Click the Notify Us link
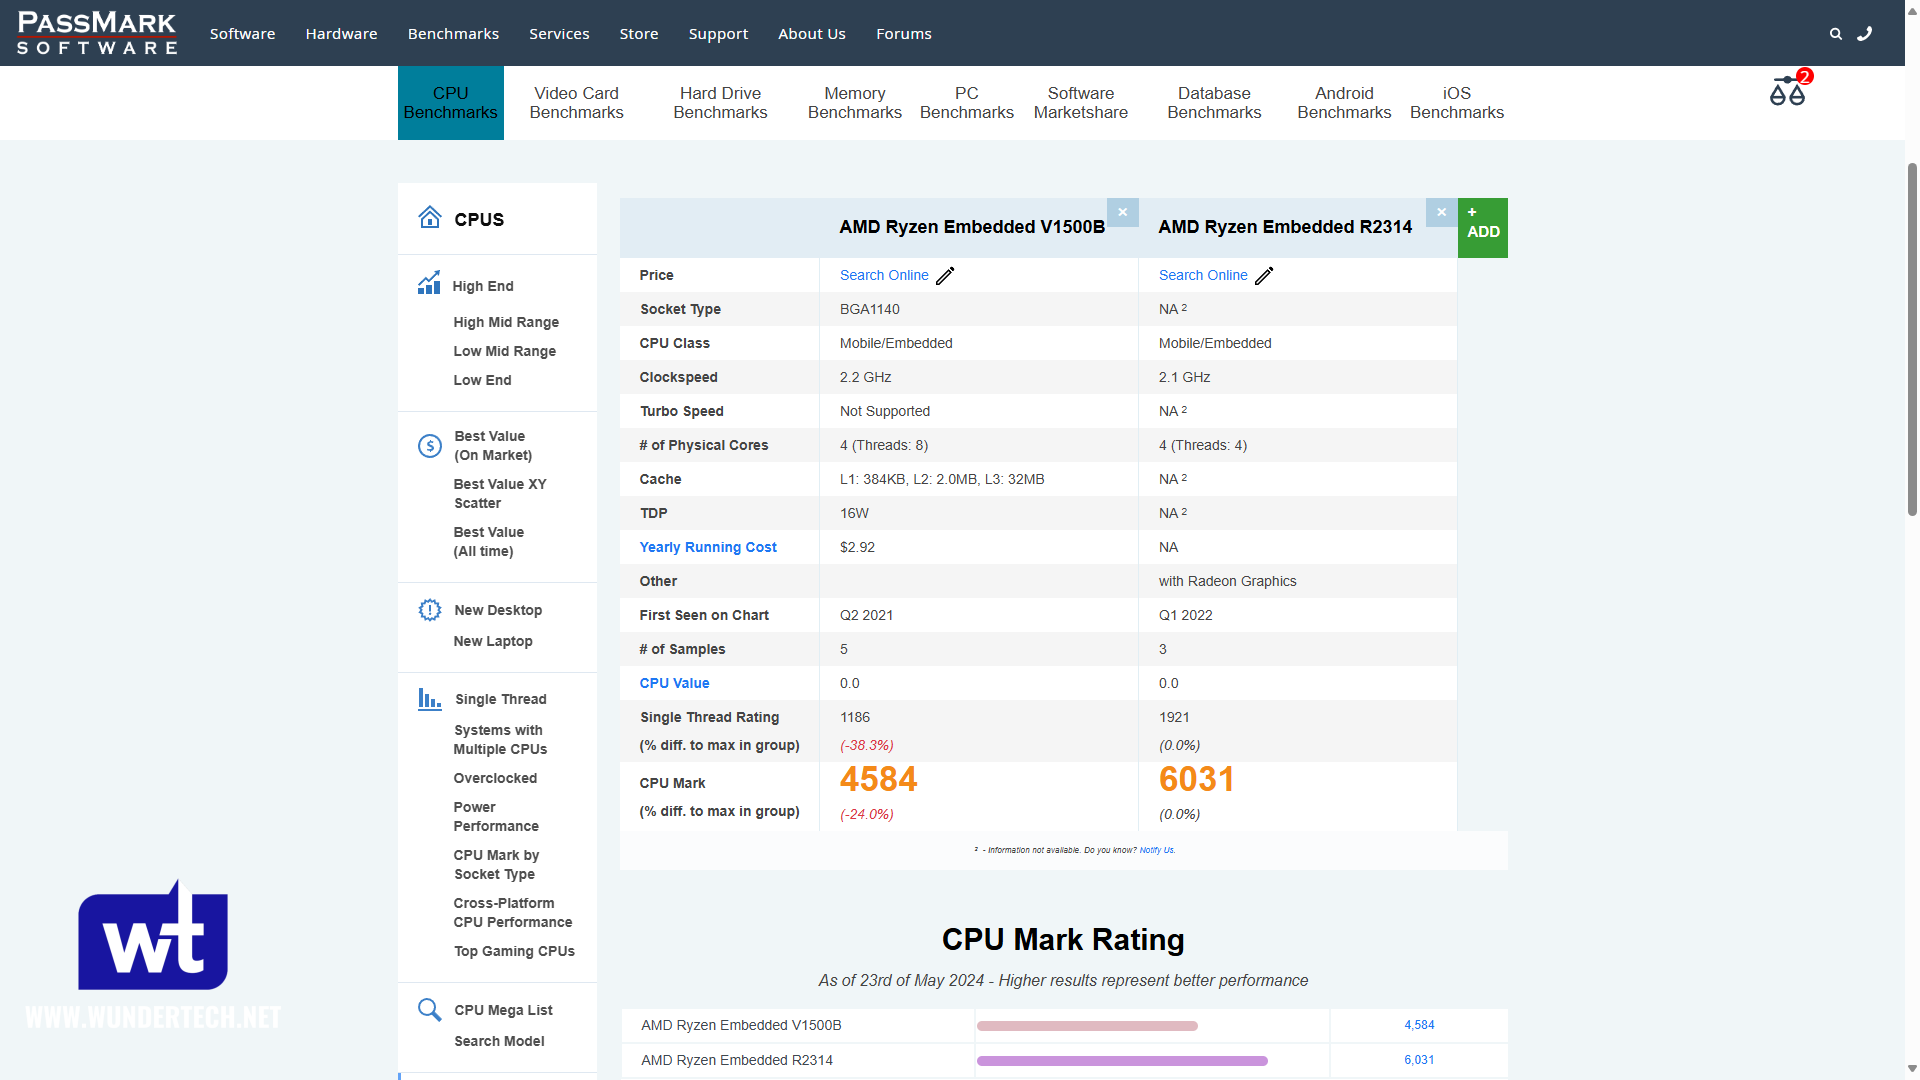Image resolution: width=1920 pixels, height=1080 pixels. (x=1157, y=850)
